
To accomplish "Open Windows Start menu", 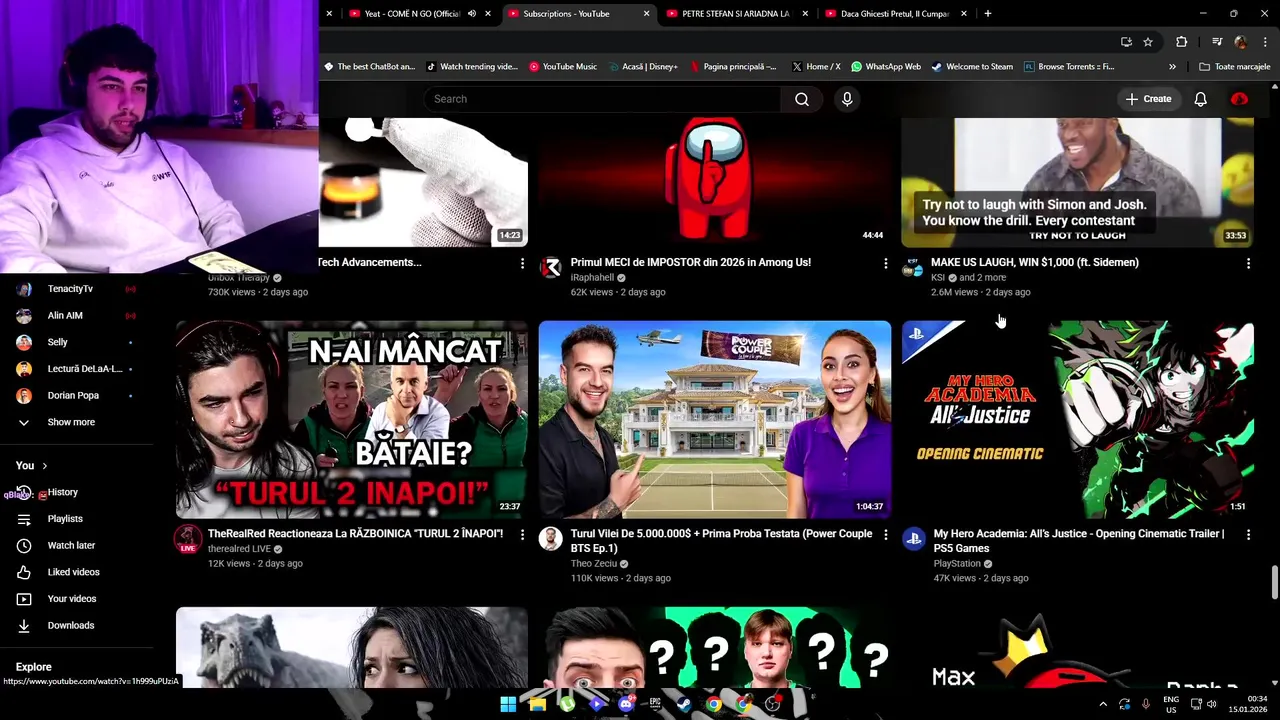I will point(508,704).
